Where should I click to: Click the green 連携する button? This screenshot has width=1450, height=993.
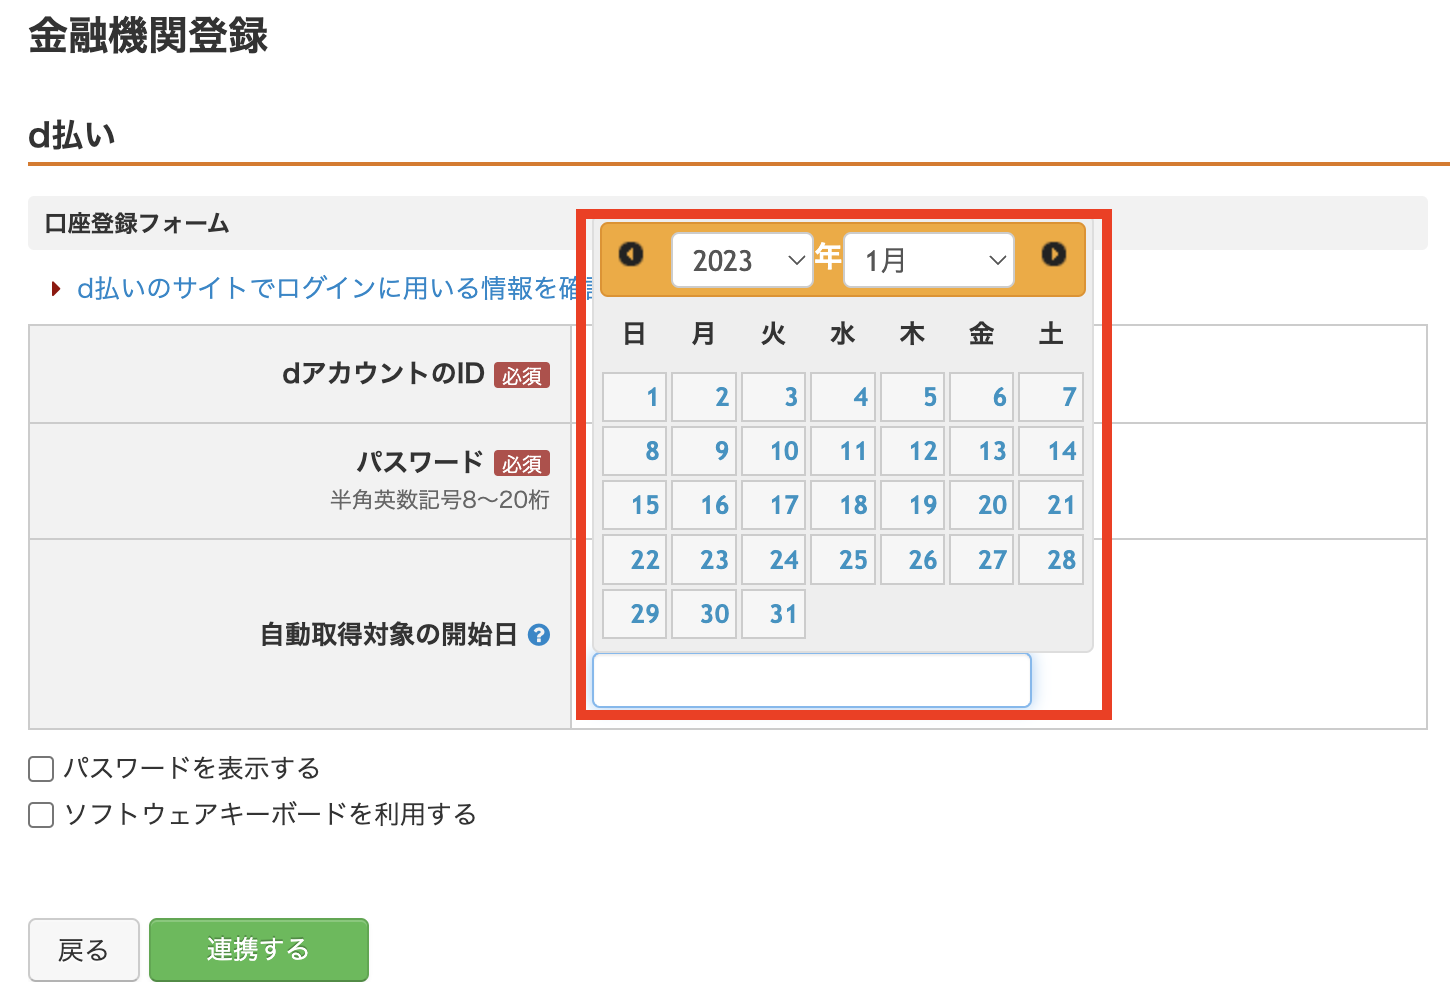tap(259, 950)
